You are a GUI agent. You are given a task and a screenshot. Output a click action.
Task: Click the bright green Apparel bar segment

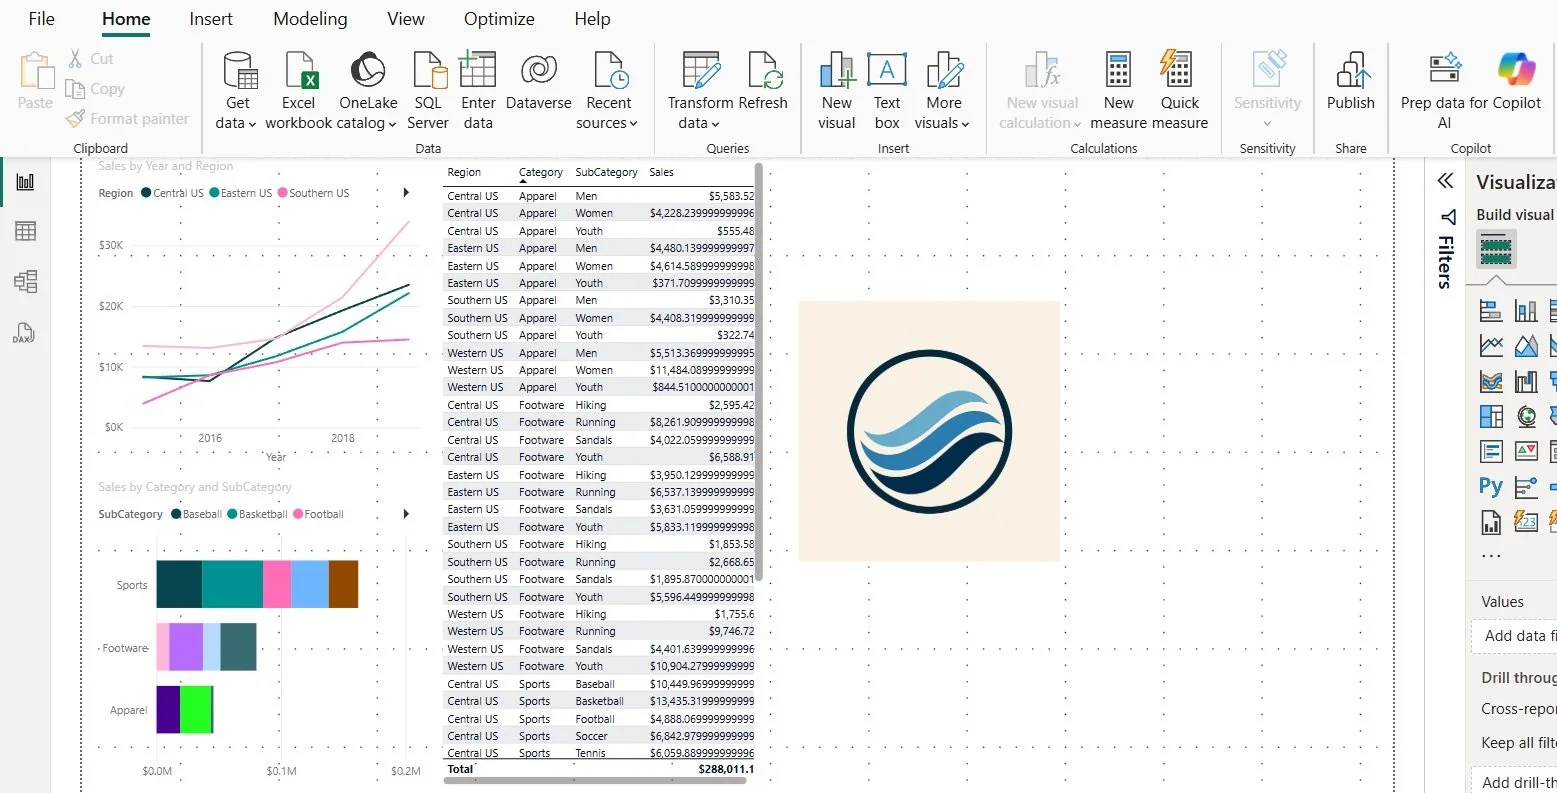tap(196, 709)
